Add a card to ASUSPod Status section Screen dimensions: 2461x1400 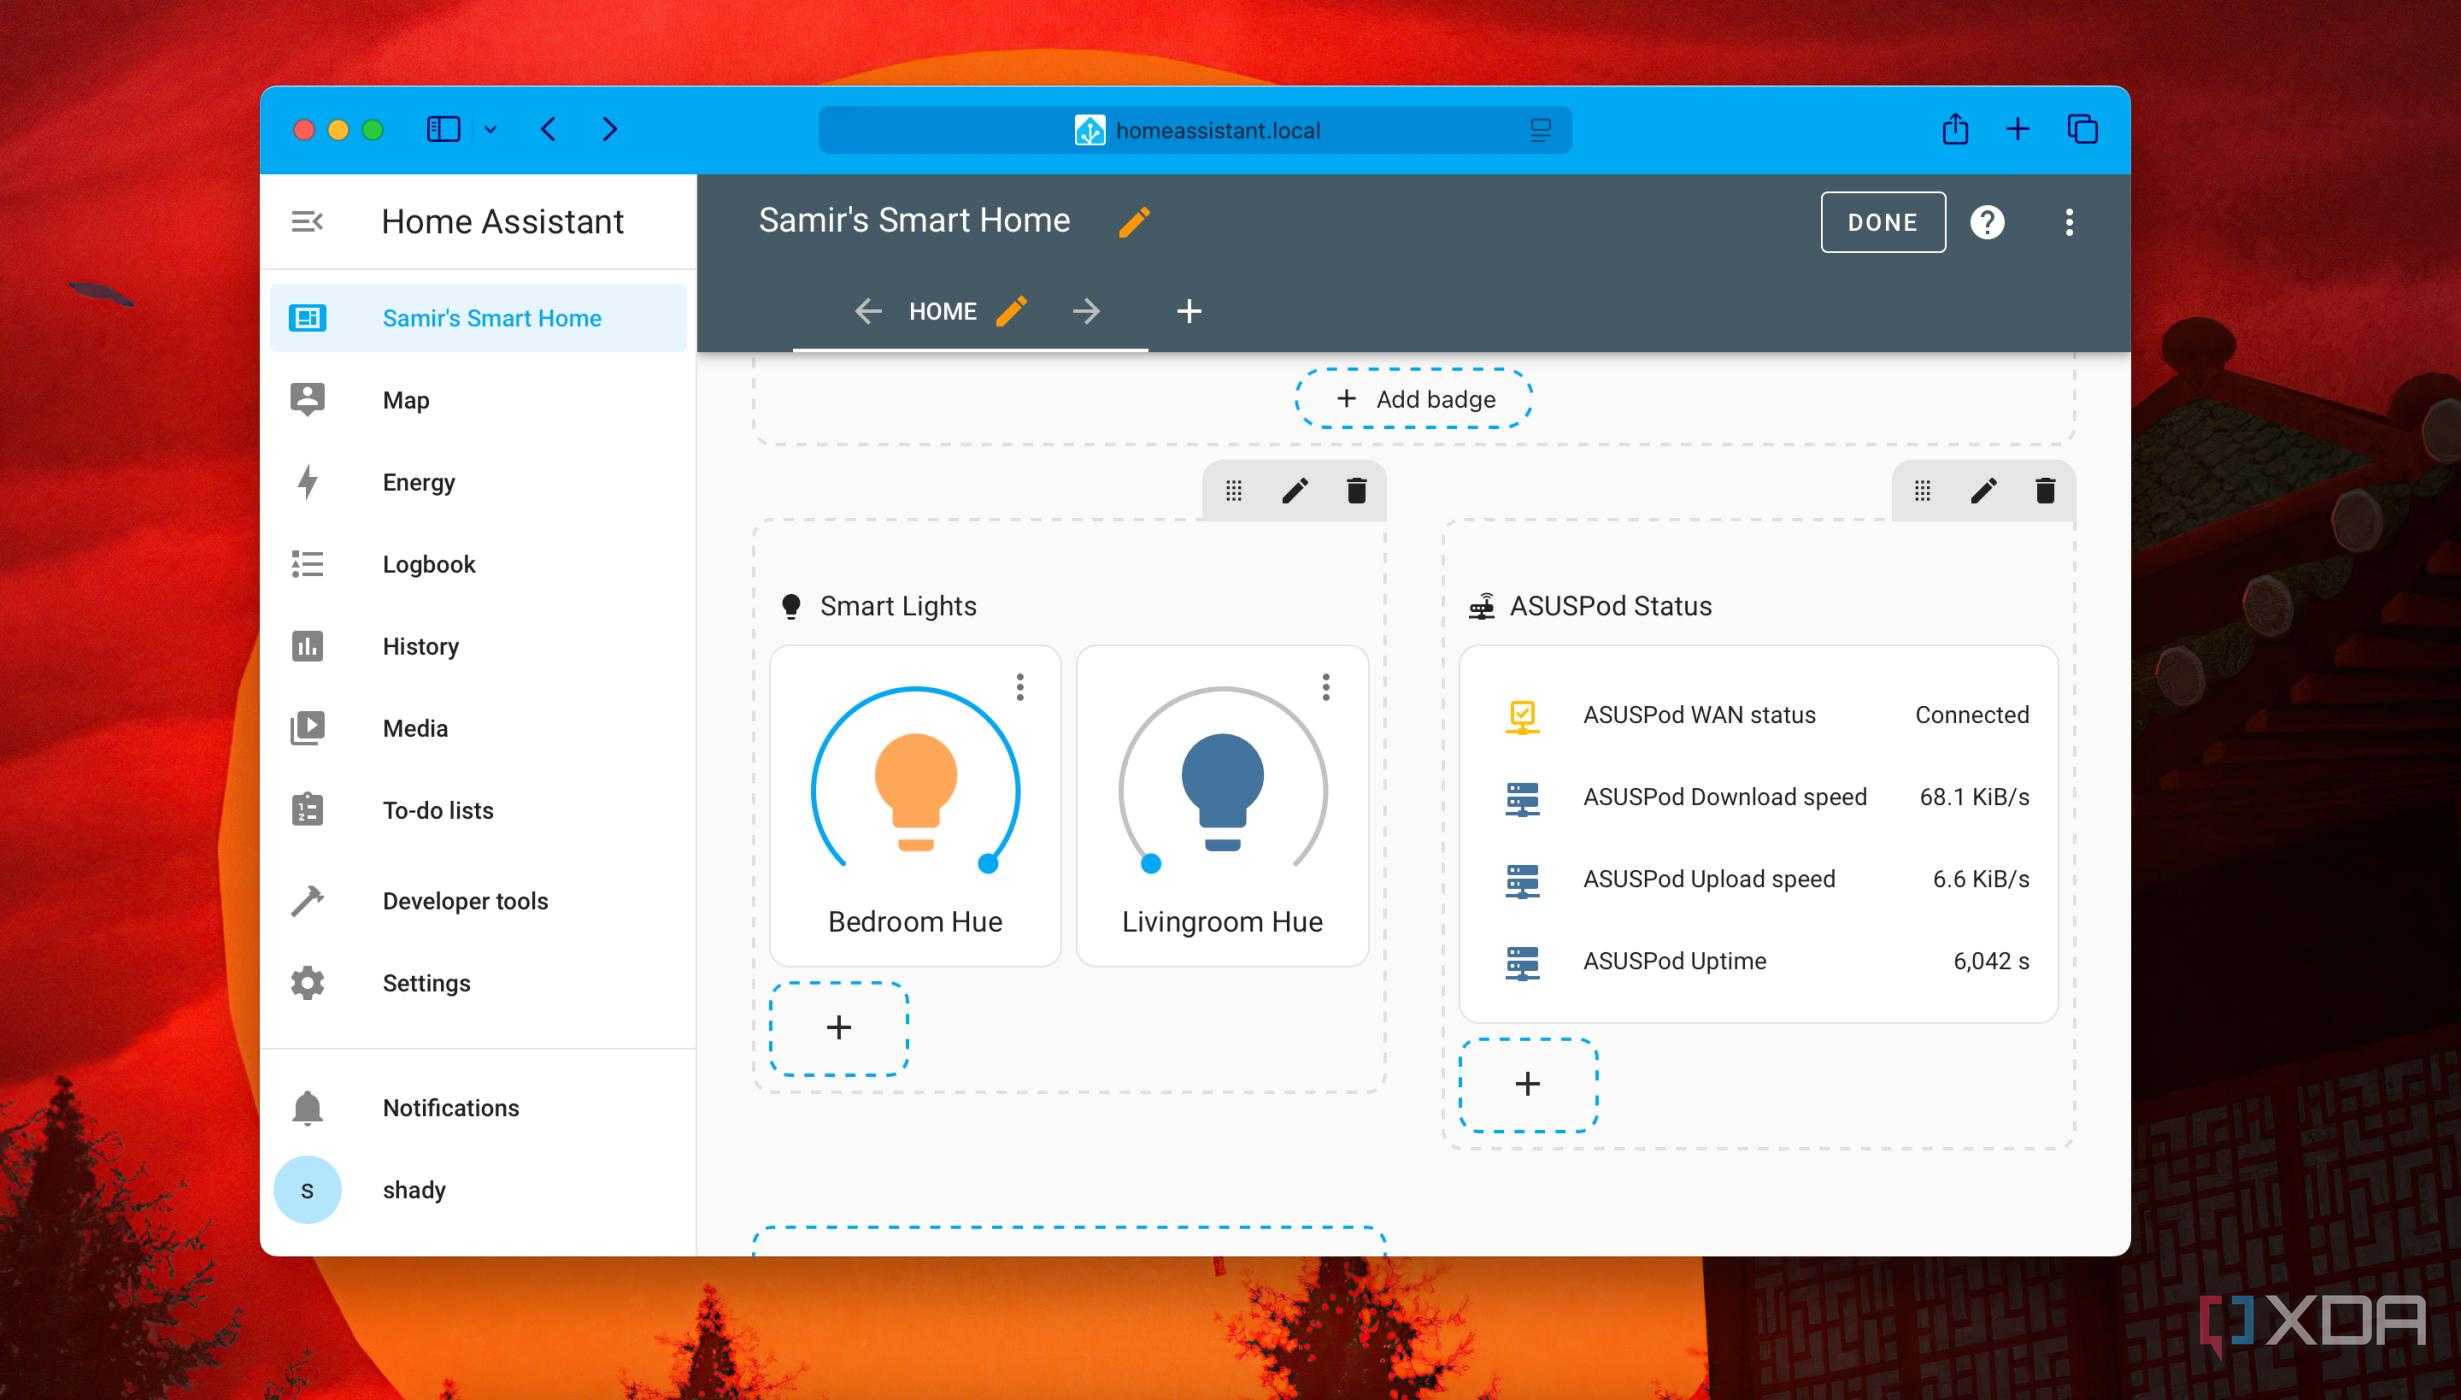pyautogui.click(x=1528, y=1084)
